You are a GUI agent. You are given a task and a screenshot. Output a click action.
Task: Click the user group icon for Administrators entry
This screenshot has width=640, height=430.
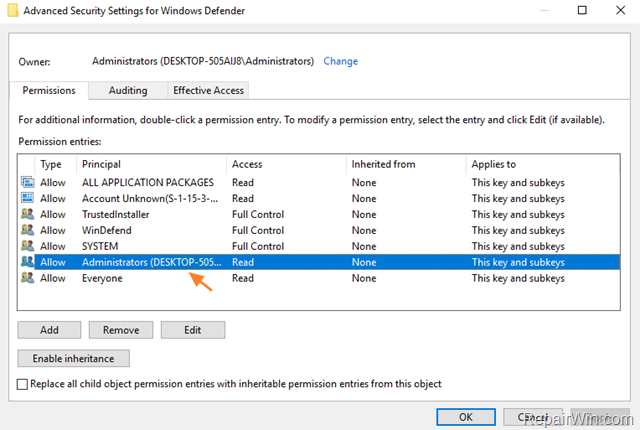[x=27, y=262]
